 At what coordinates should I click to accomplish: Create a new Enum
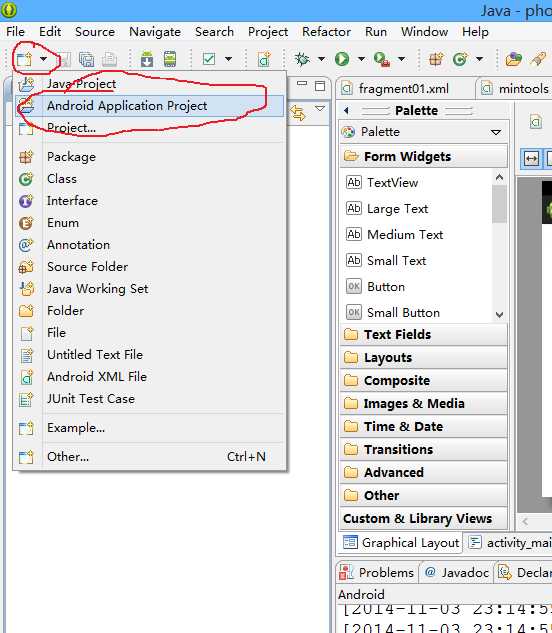[150, 222]
